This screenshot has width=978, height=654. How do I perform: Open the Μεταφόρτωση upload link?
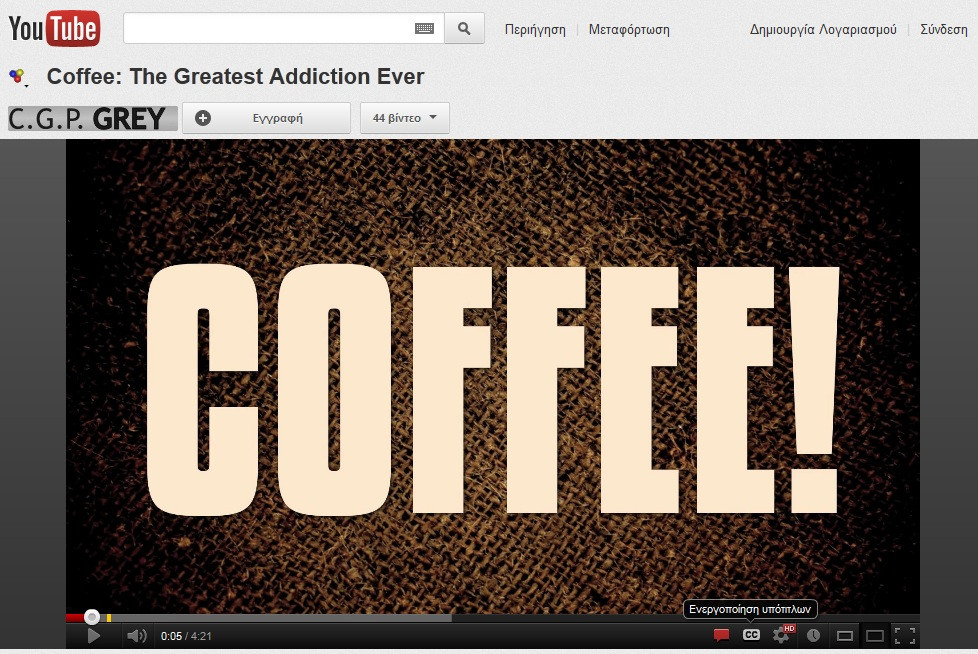[629, 29]
